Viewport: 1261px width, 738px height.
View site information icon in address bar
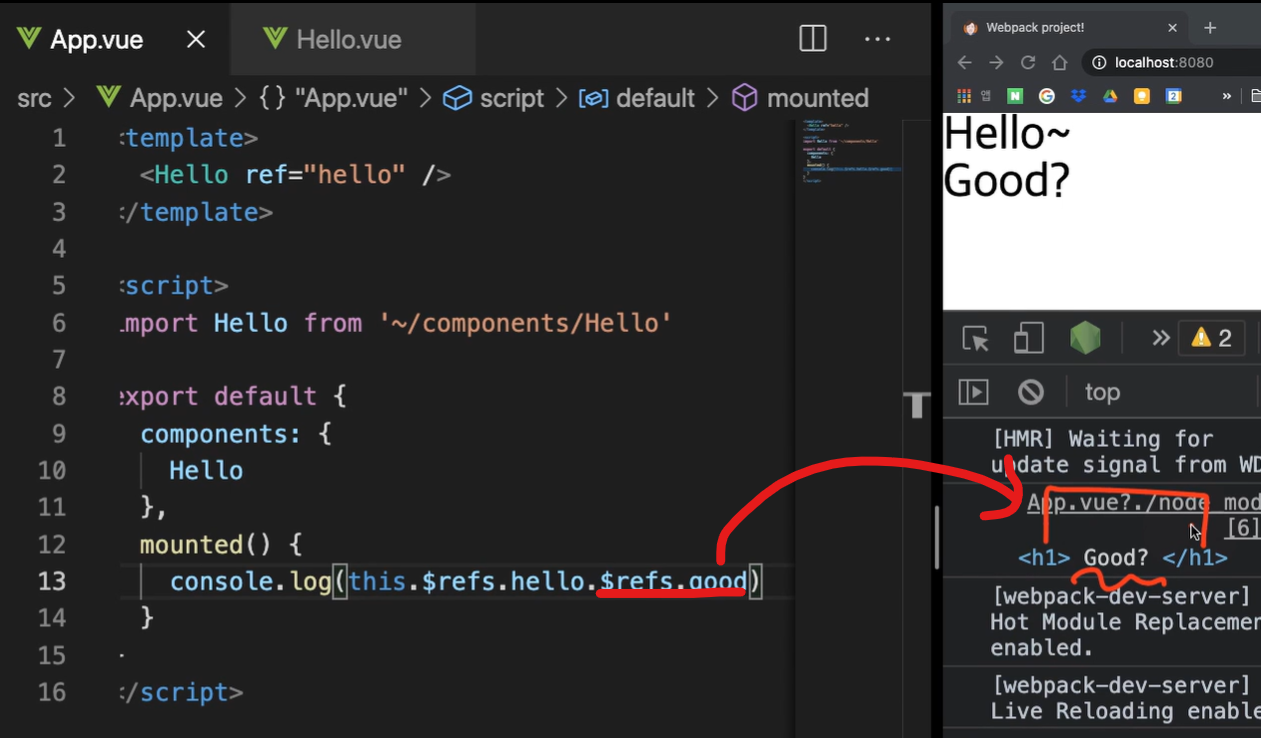pyautogui.click(x=1099, y=62)
